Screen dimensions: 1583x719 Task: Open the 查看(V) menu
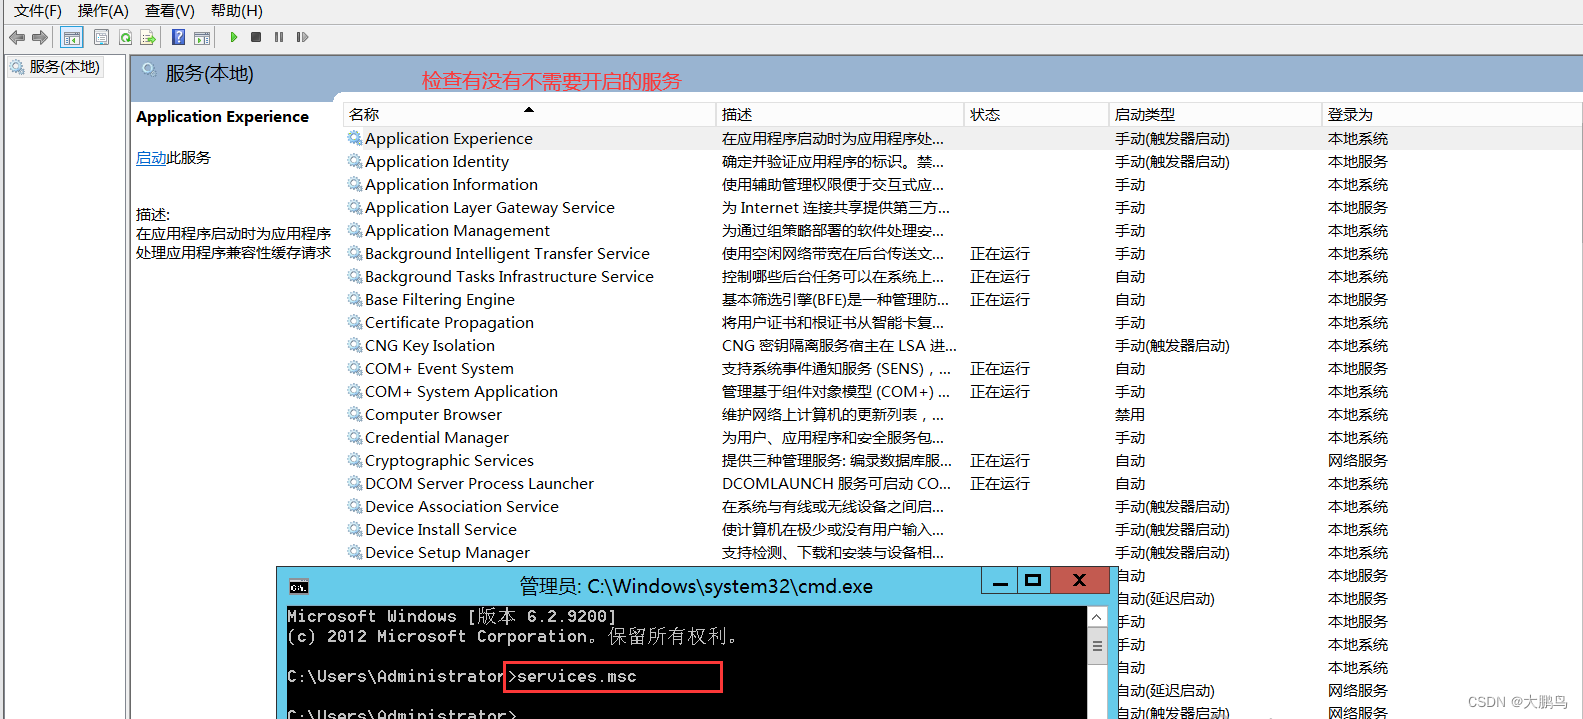coord(170,11)
